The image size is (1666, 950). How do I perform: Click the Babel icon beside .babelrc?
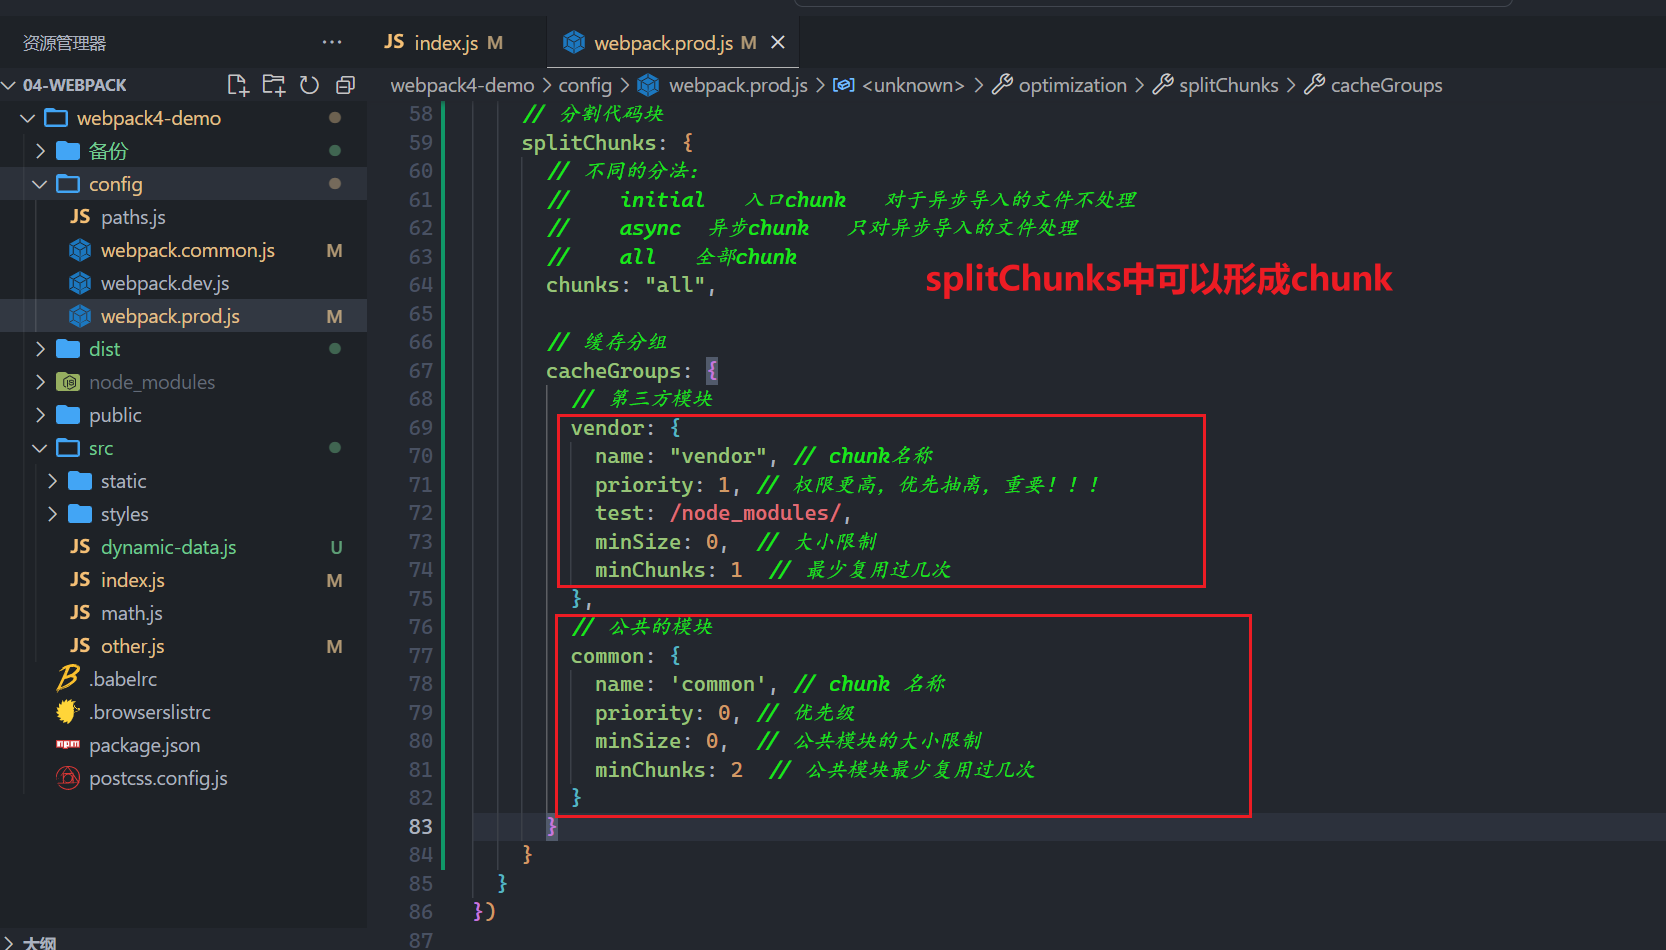68,678
